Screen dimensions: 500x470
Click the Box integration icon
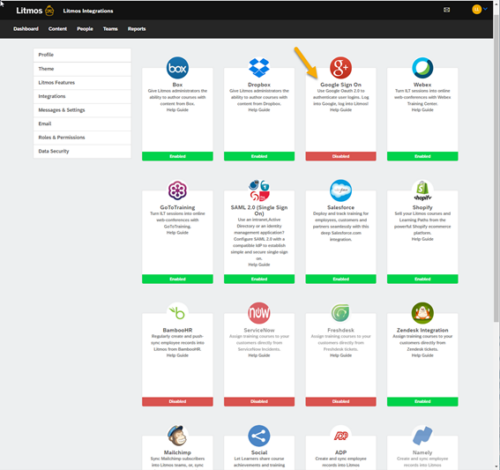tap(177, 68)
